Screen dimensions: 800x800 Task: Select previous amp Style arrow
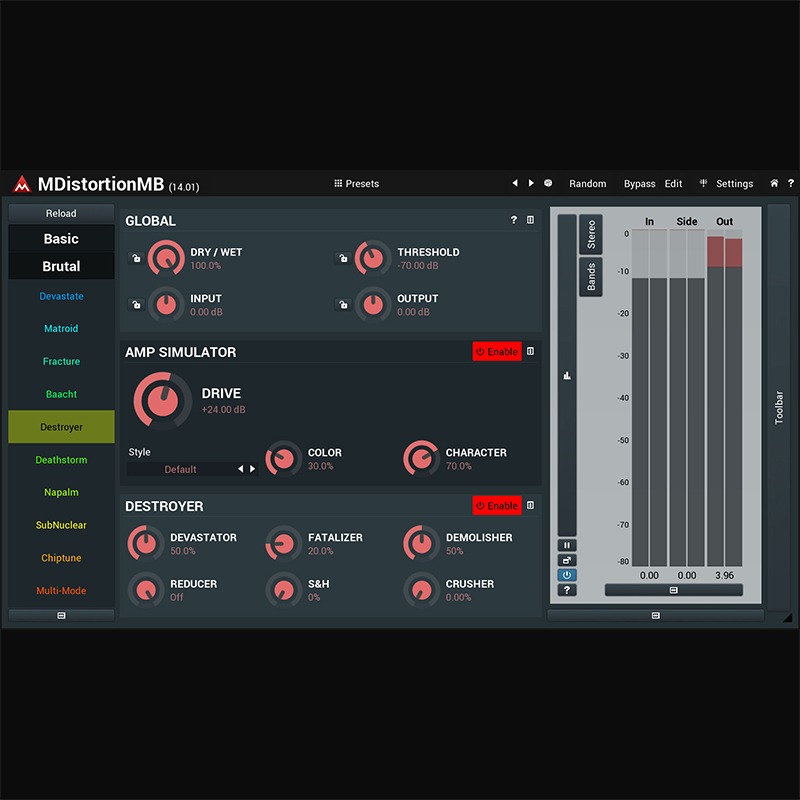pyautogui.click(x=240, y=468)
